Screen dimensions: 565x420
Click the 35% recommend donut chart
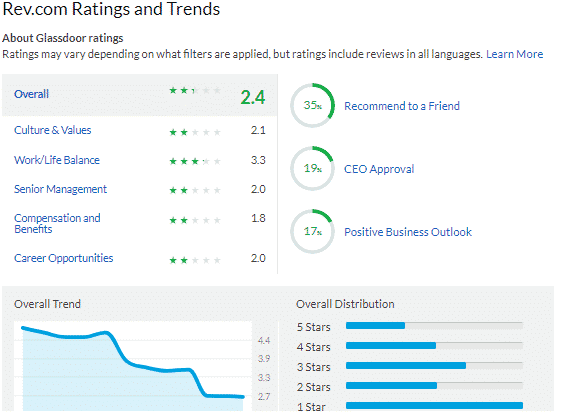(313, 106)
